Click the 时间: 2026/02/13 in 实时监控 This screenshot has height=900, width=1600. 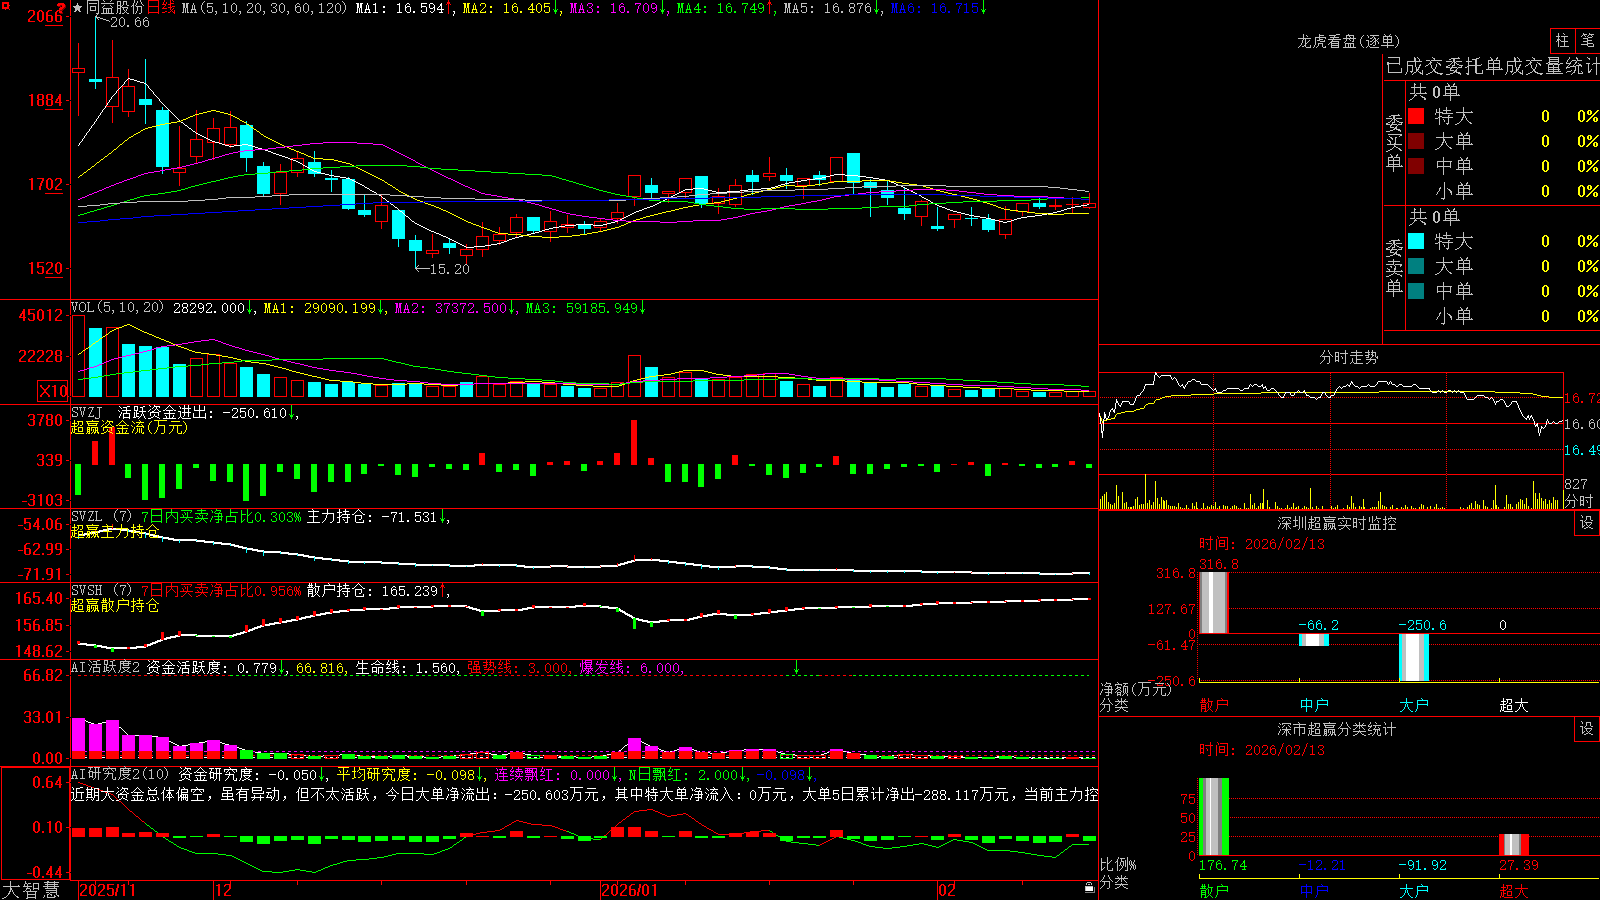pyautogui.click(x=1262, y=544)
